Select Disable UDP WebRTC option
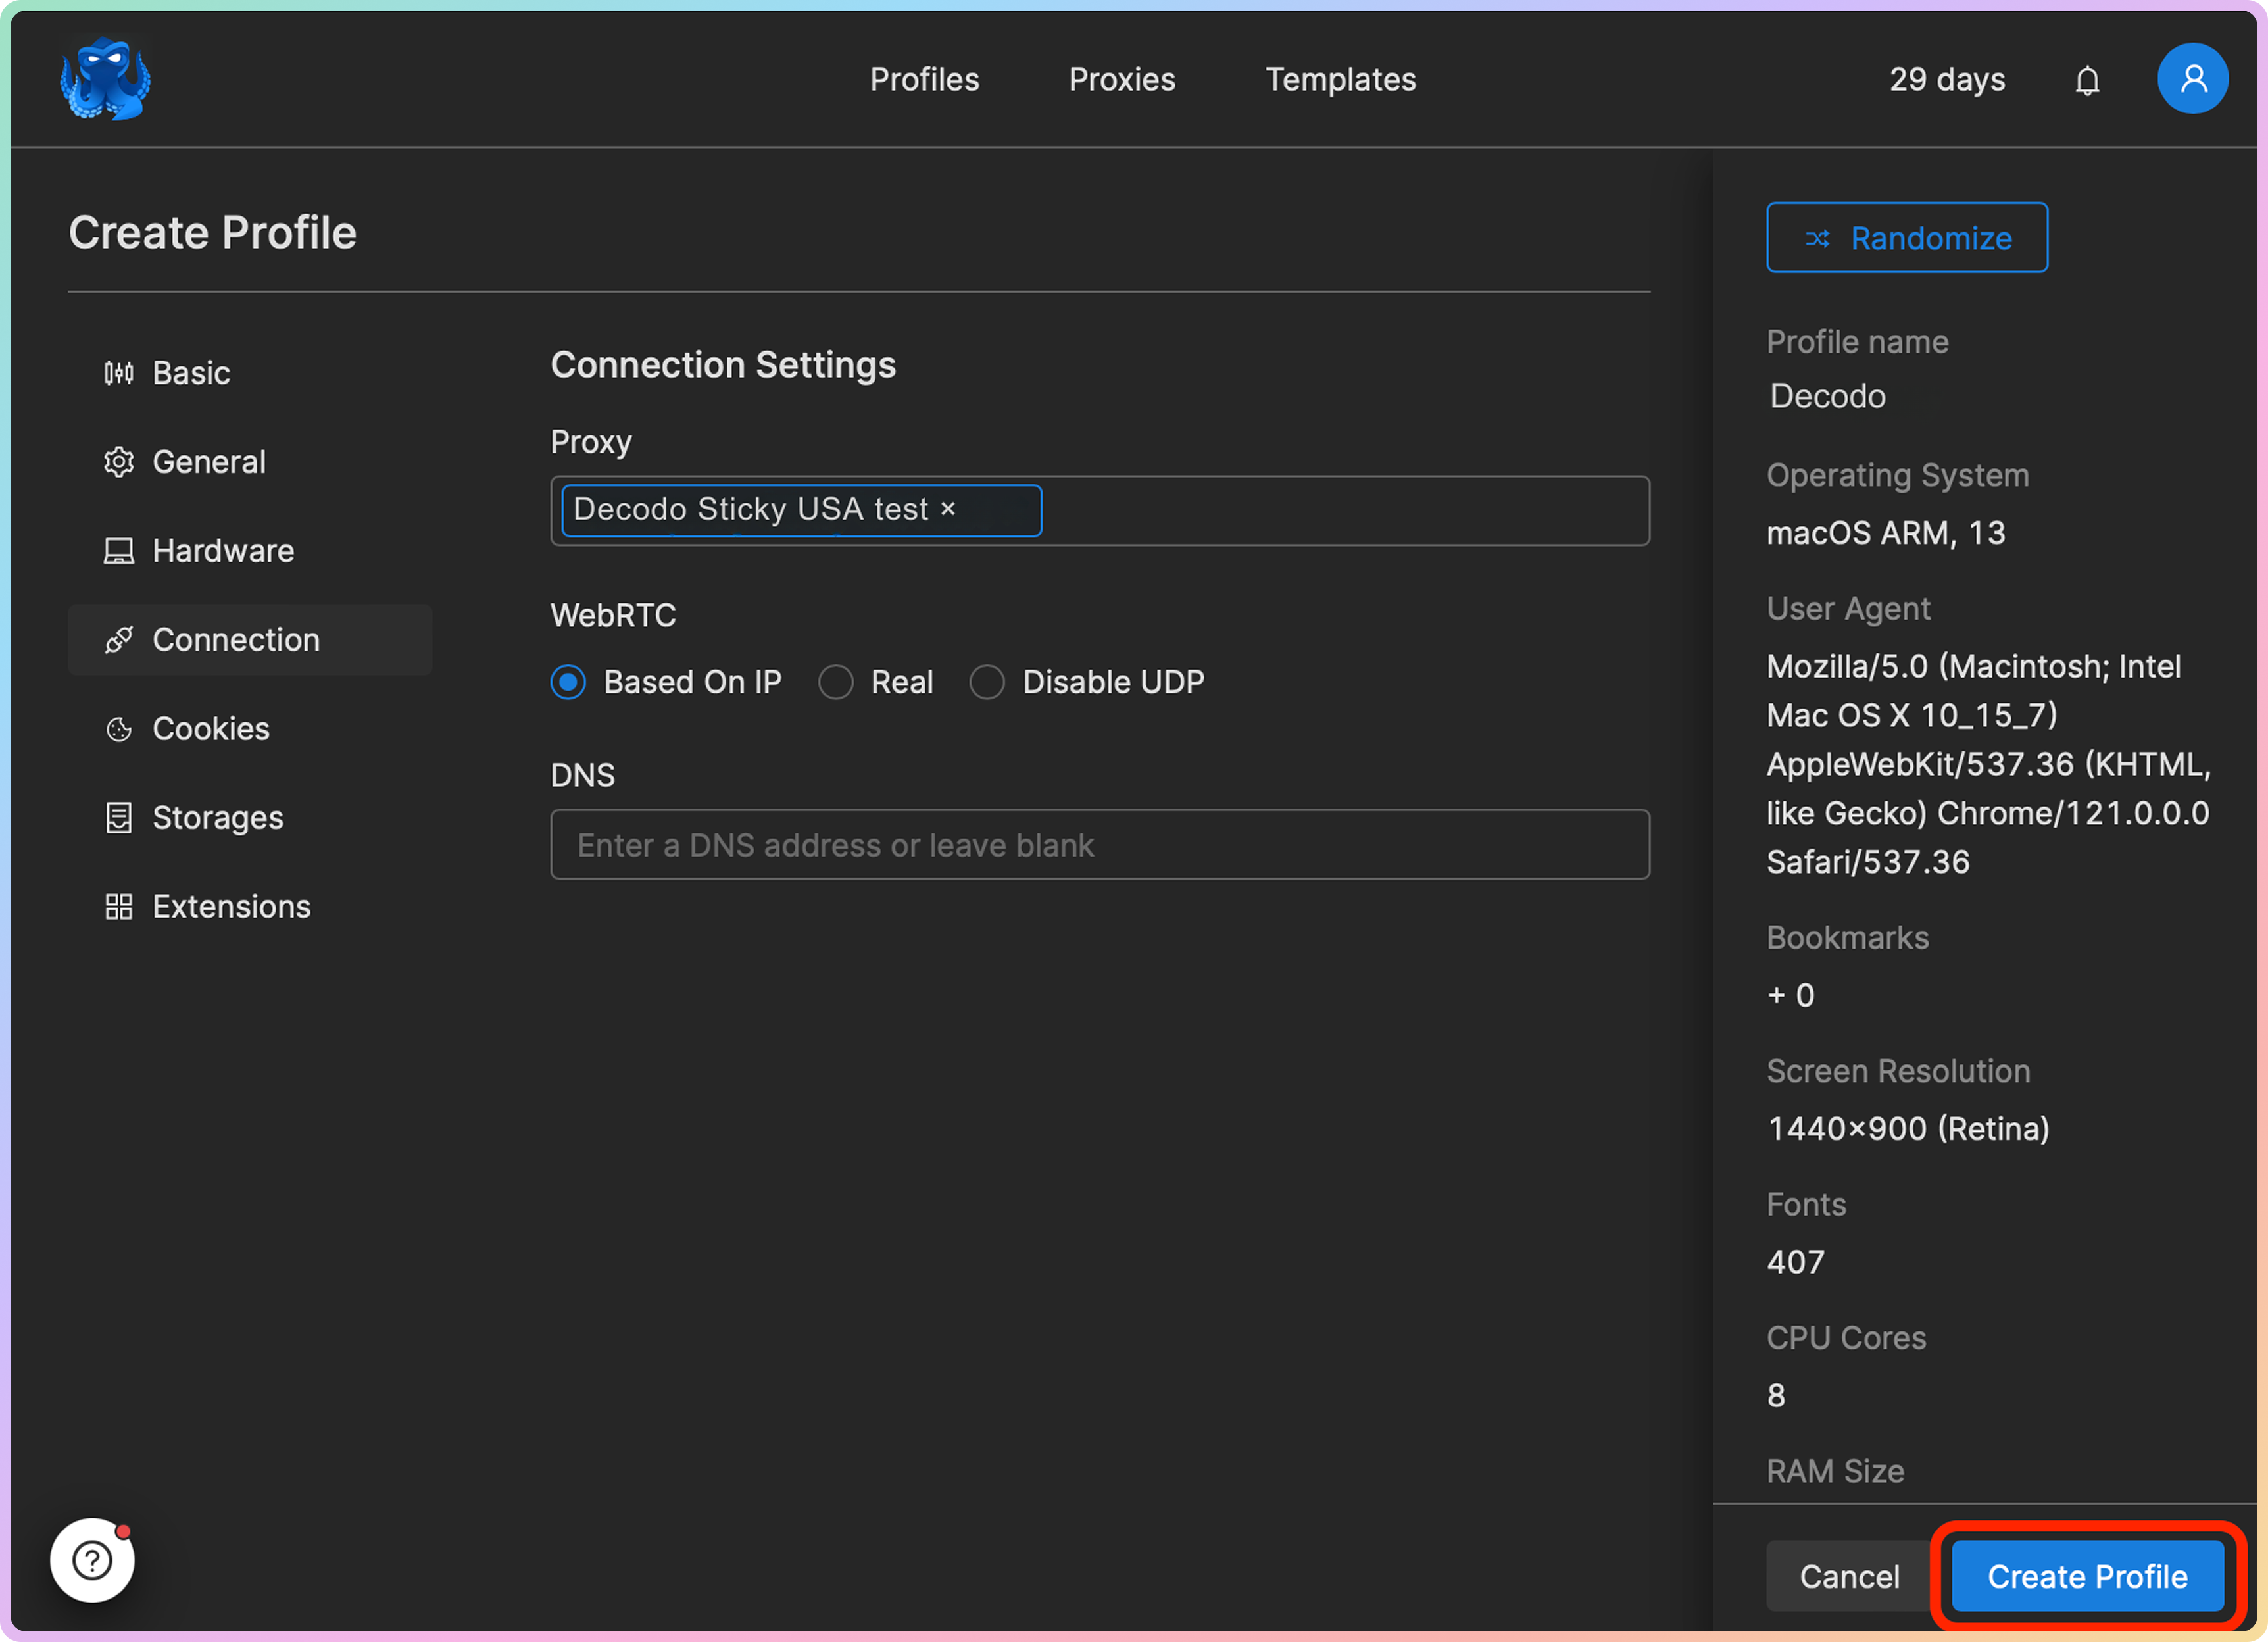Viewport: 2268px width, 1642px height. tap(987, 682)
